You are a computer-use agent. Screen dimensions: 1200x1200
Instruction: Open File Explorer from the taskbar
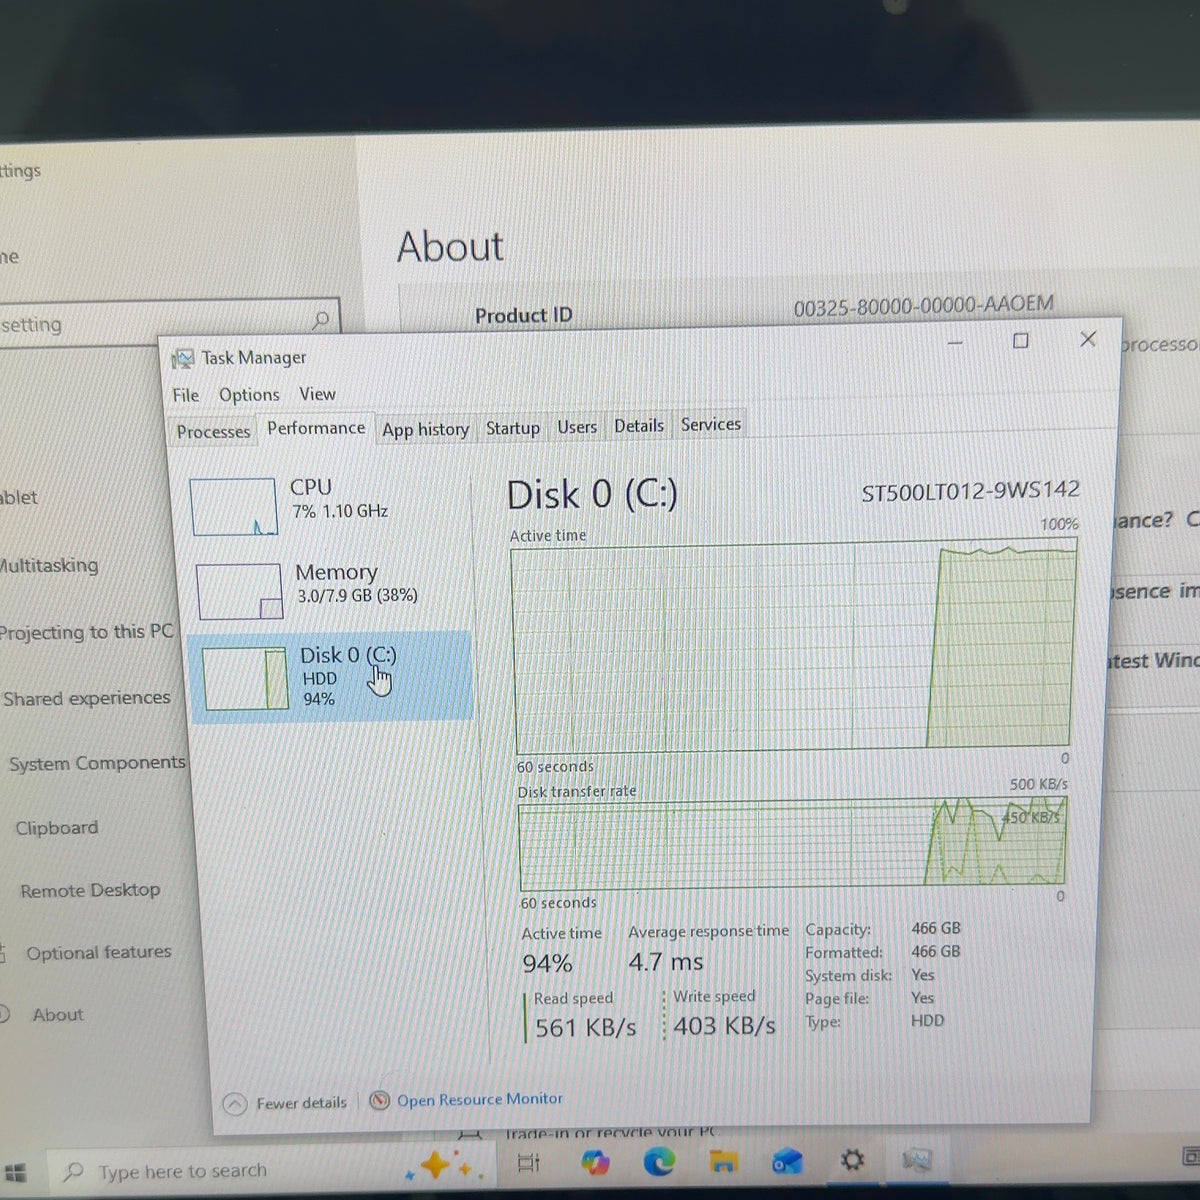(723, 1161)
